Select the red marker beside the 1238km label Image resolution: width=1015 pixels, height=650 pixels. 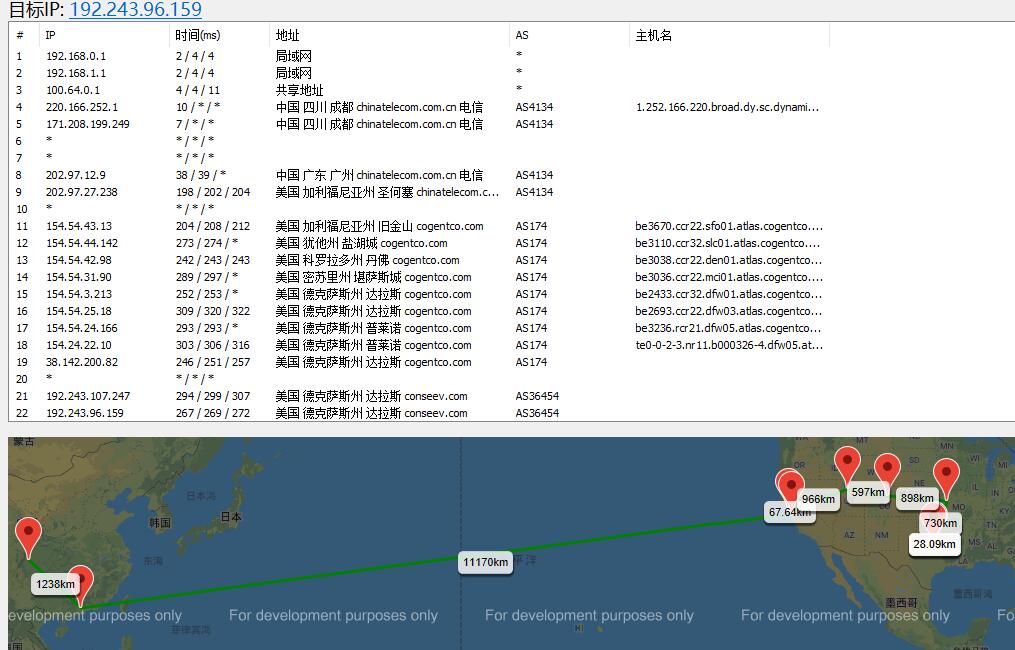coord(82,583)
